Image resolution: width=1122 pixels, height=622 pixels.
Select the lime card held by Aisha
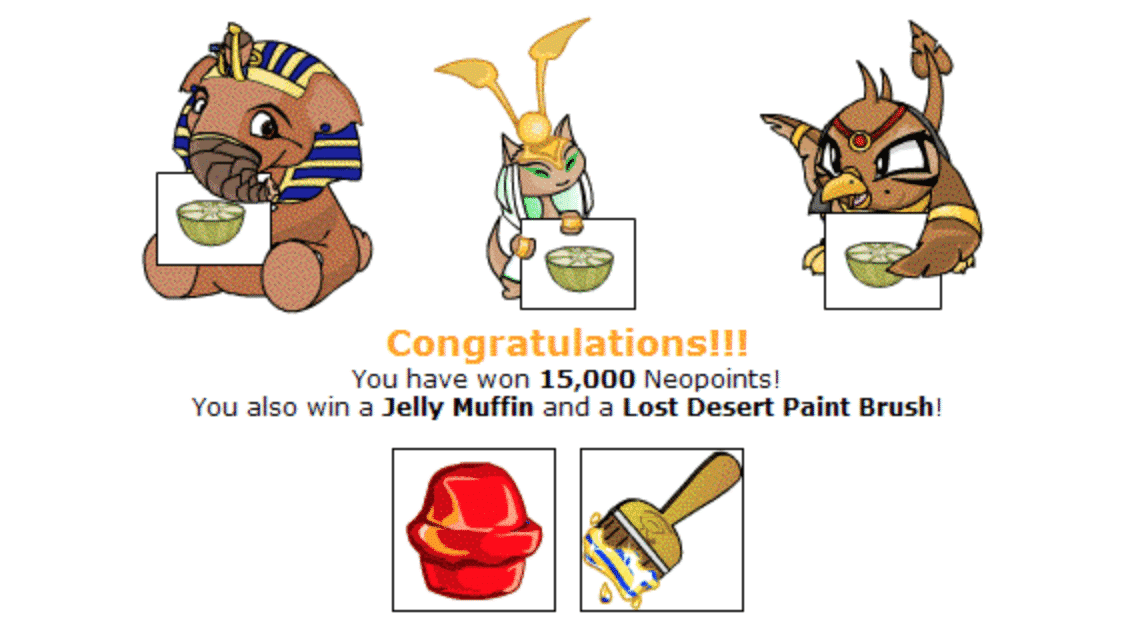point(577,264)
